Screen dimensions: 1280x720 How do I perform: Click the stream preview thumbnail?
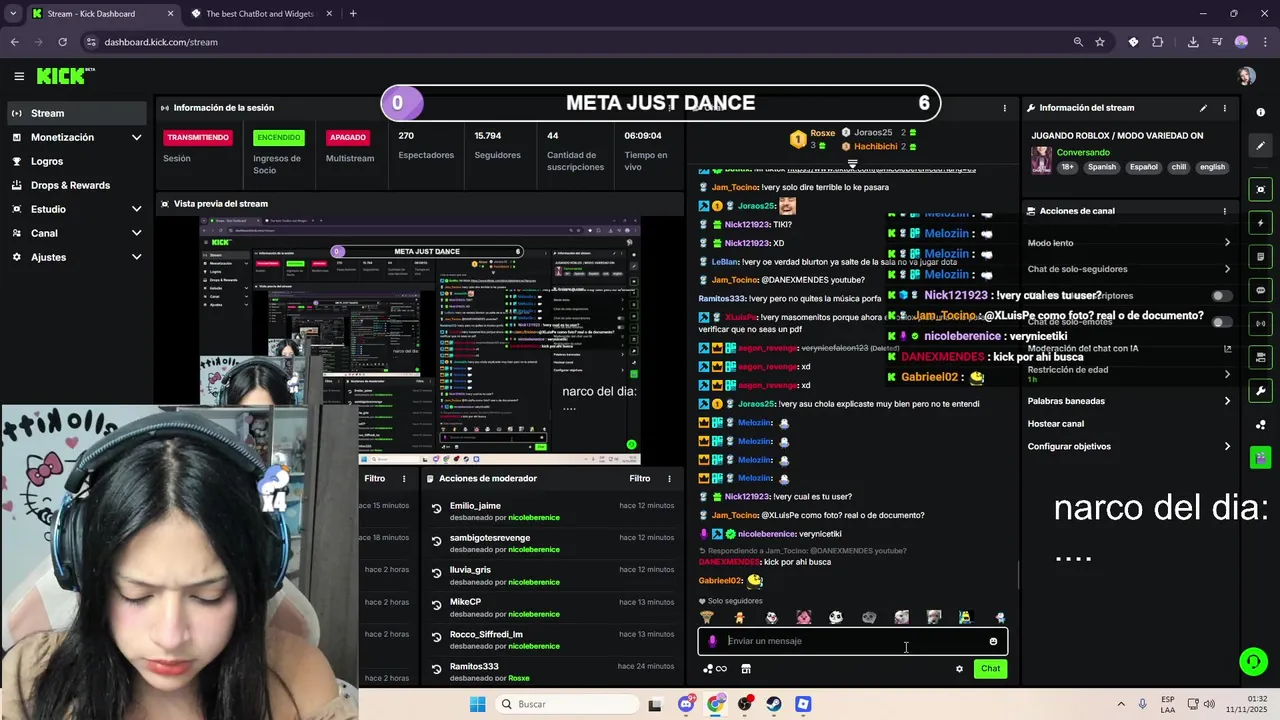tap(420, 340)
